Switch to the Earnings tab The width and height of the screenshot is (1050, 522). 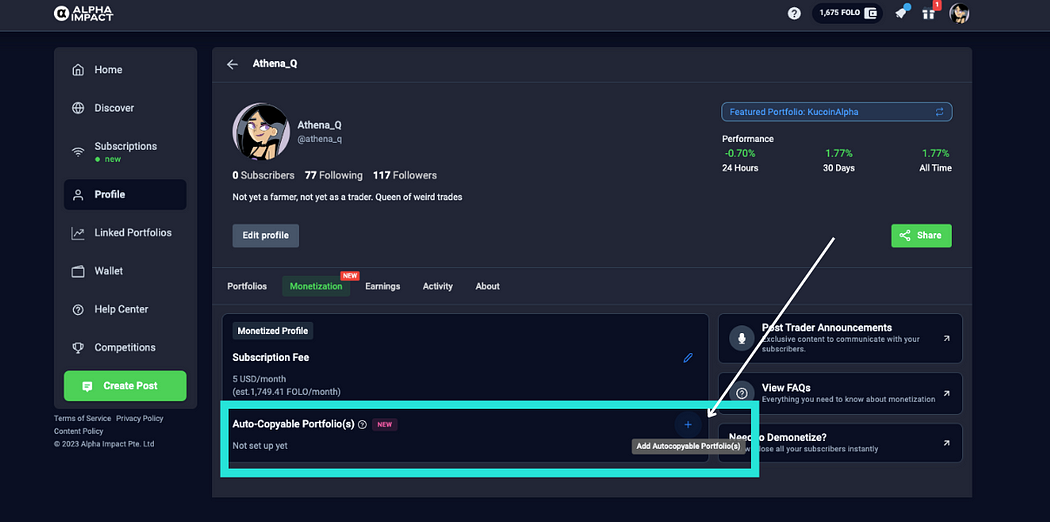[382, 286]
